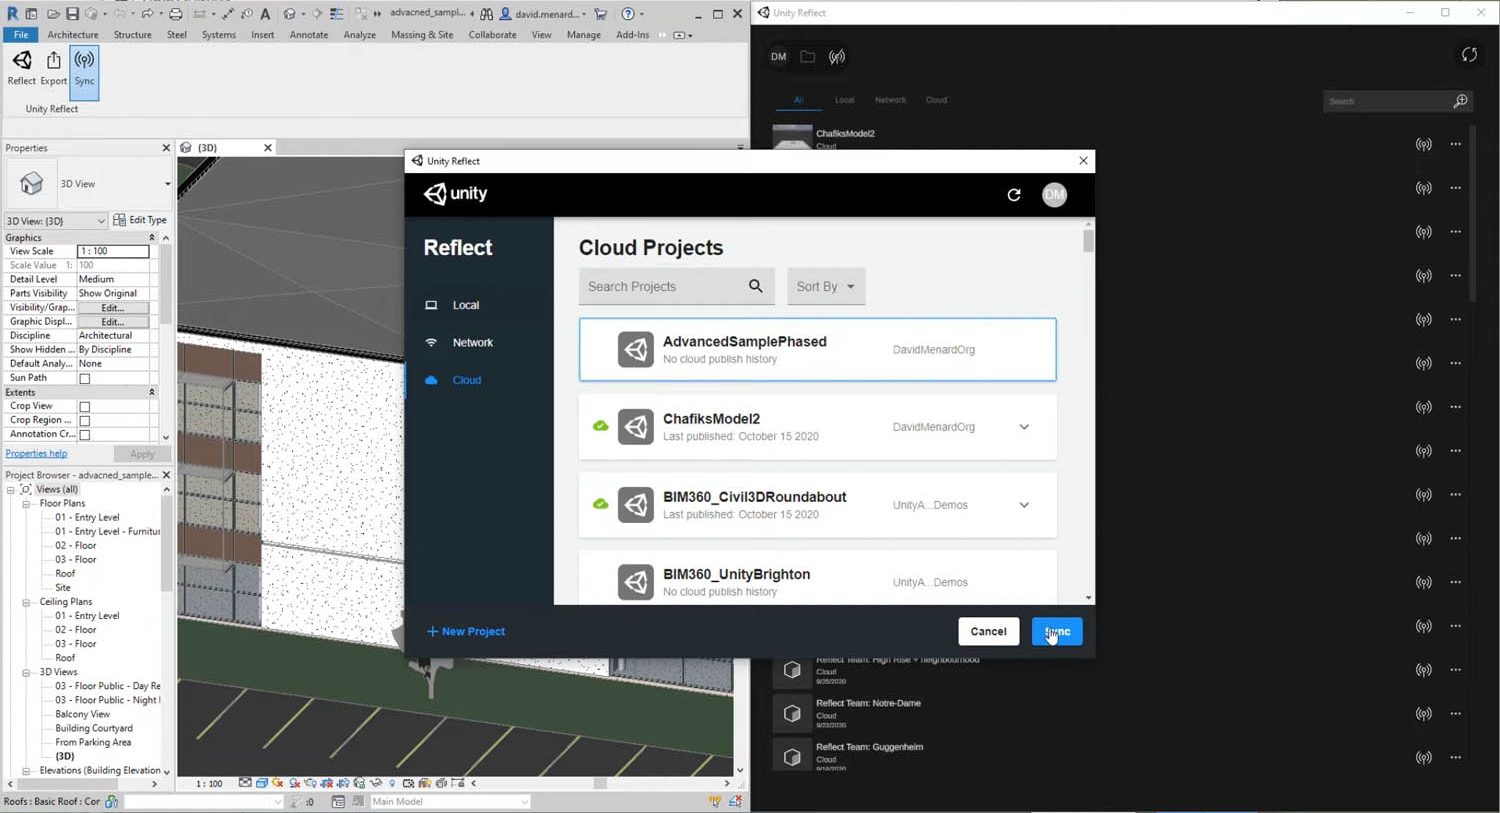
Task: Open the Autodesk store cart icon
Action: (600, 14)
